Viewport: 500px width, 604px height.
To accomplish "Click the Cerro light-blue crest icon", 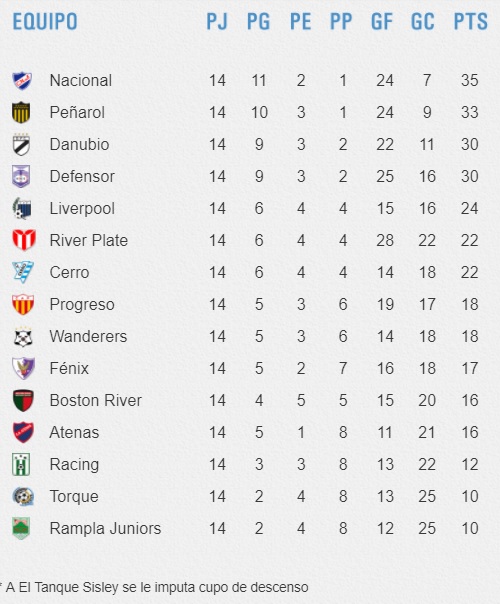I will 23,272.
